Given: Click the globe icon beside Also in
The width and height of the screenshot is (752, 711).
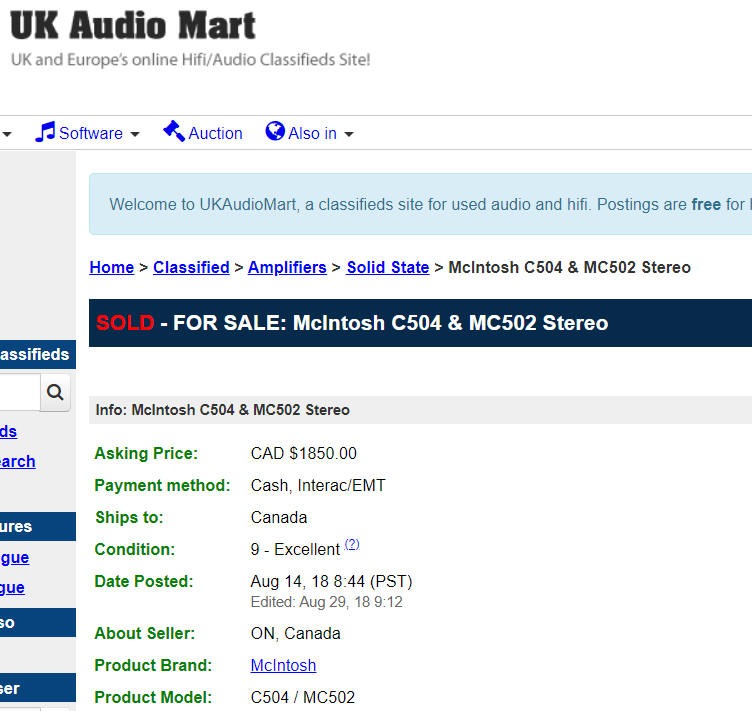Looking at the screenshot, I should (275, 132).
